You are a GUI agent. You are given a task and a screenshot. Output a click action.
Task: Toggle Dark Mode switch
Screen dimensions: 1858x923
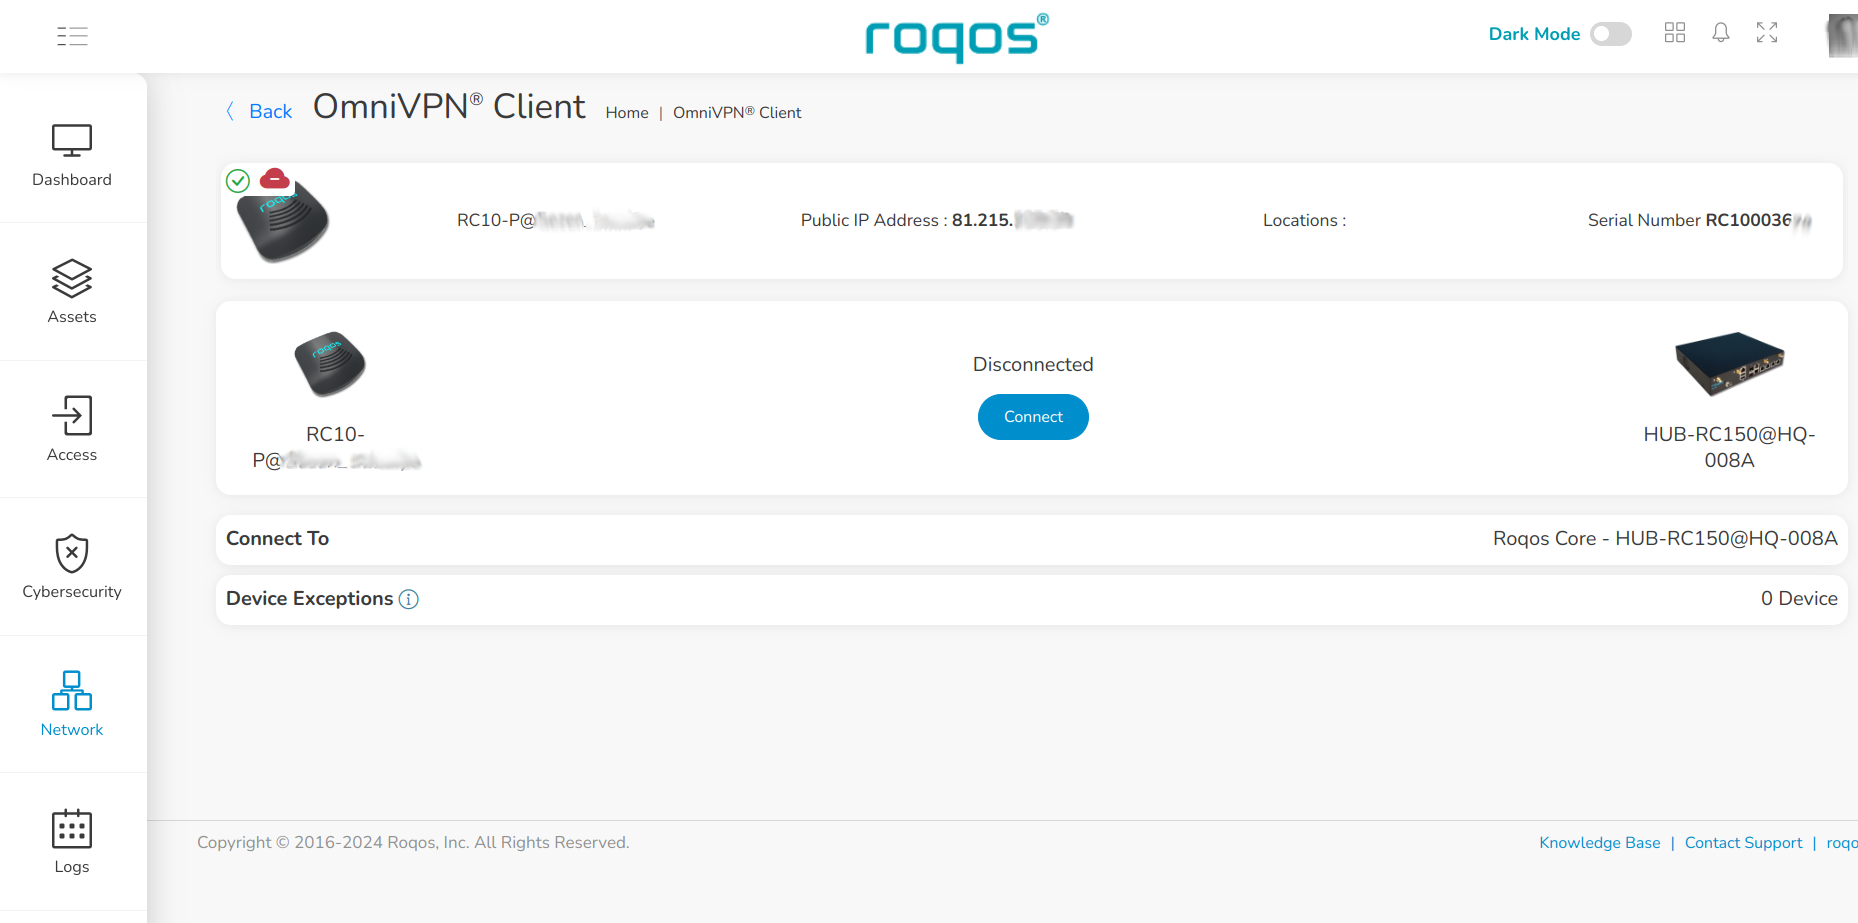click(1610, 34)
